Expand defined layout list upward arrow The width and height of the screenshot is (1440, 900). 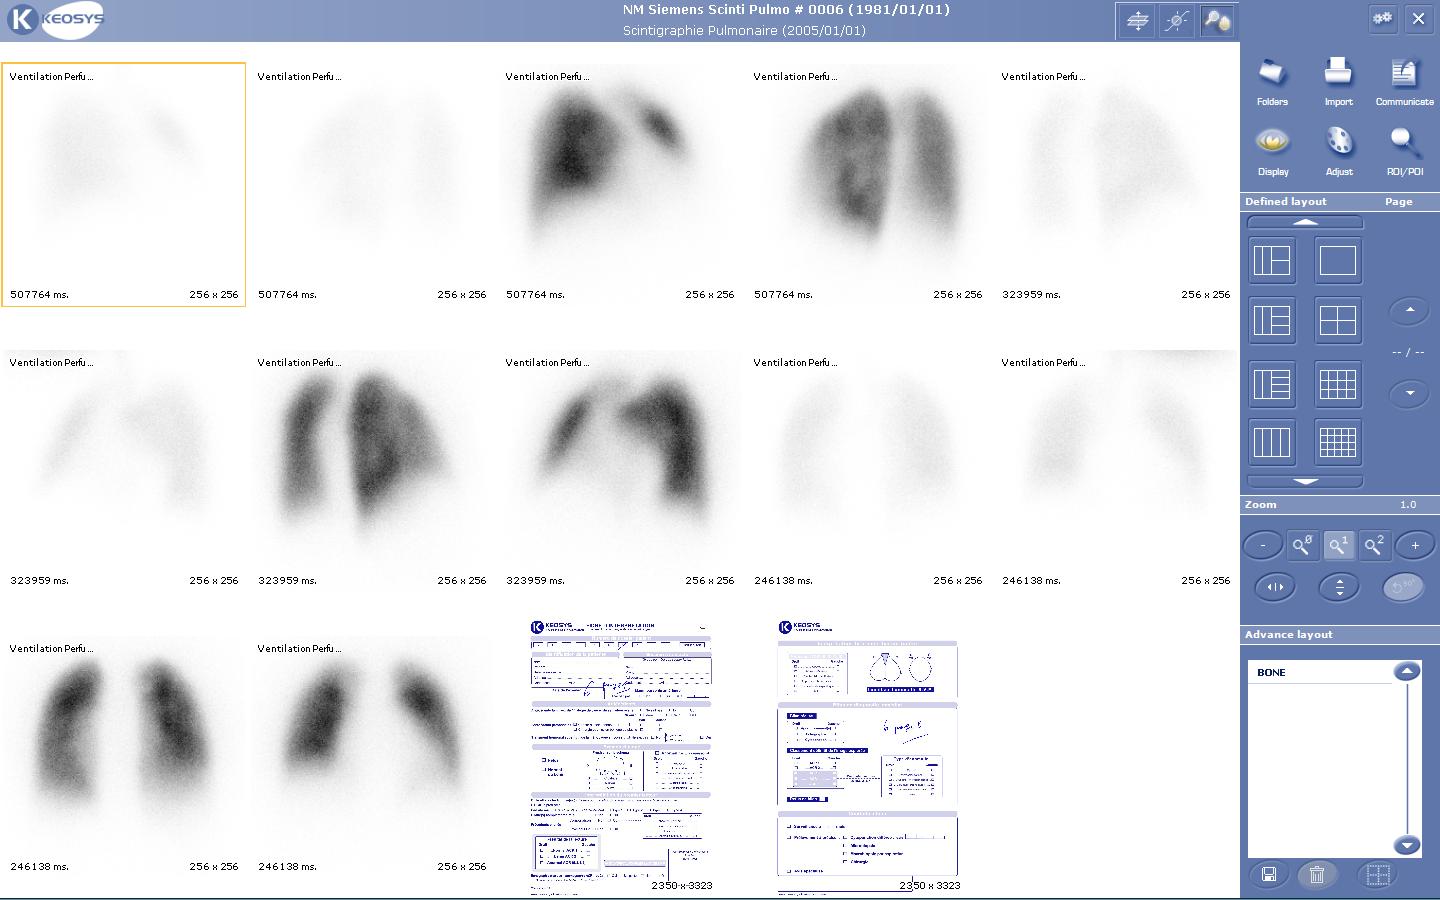point(1305,222)
